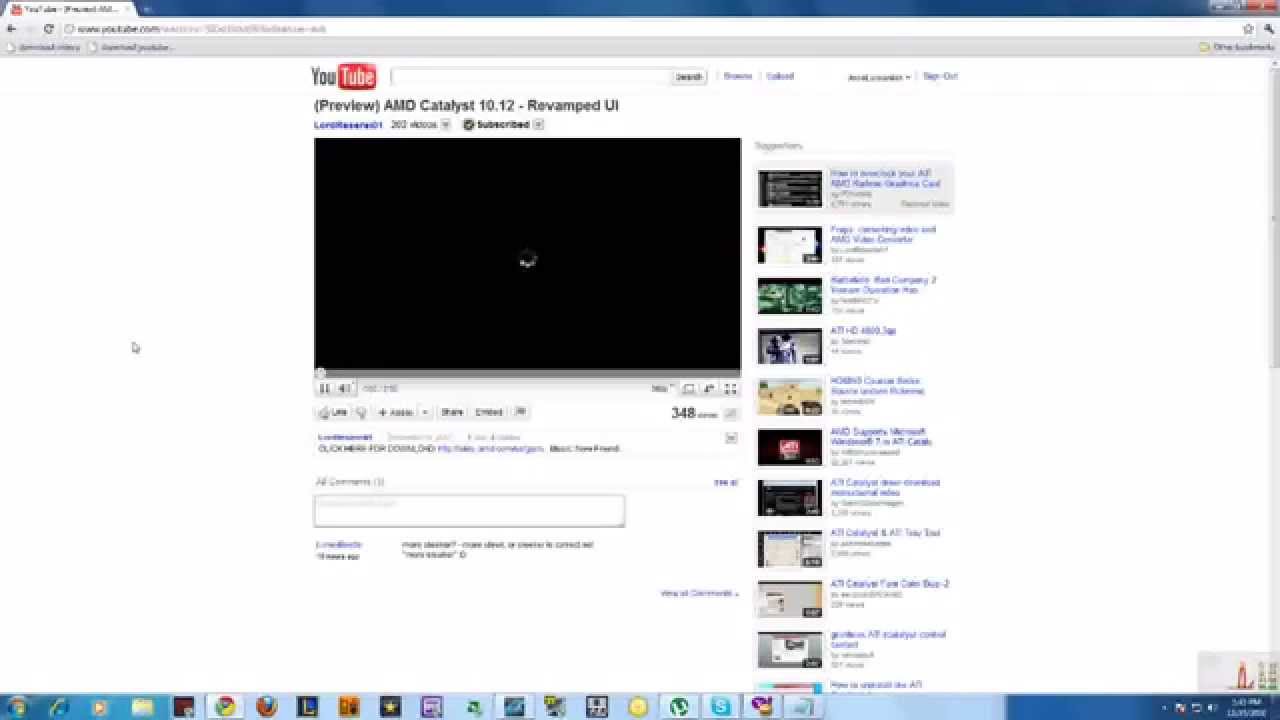Open 'ATI Catalyst & ATI Tray Tool' video

tap(885, 533)
